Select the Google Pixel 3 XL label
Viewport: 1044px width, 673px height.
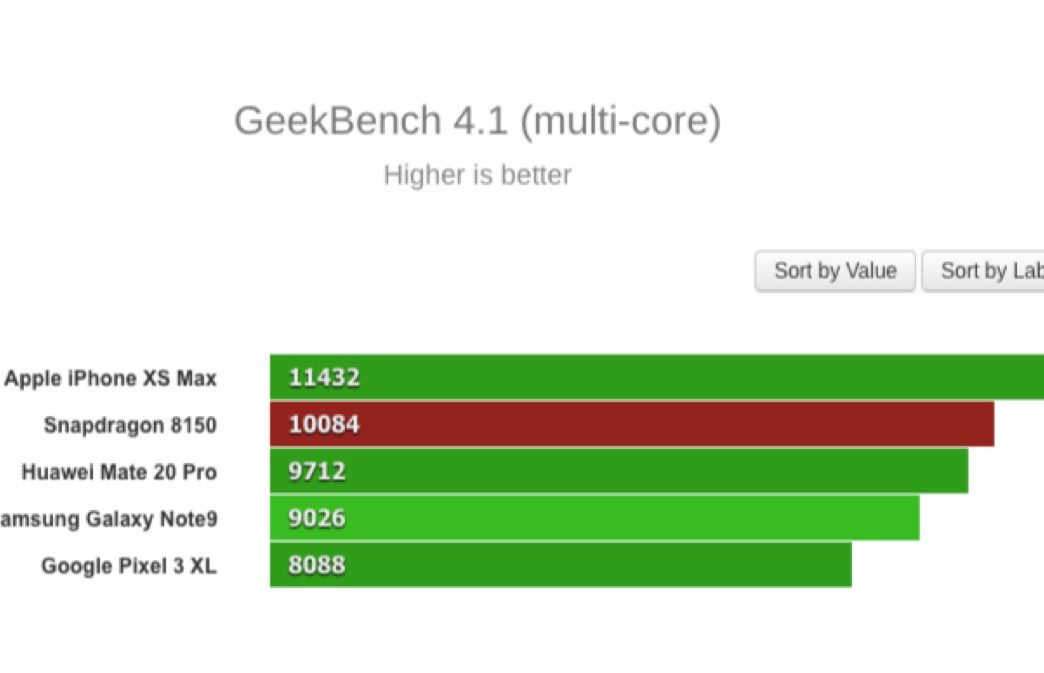tap(129, 566)
